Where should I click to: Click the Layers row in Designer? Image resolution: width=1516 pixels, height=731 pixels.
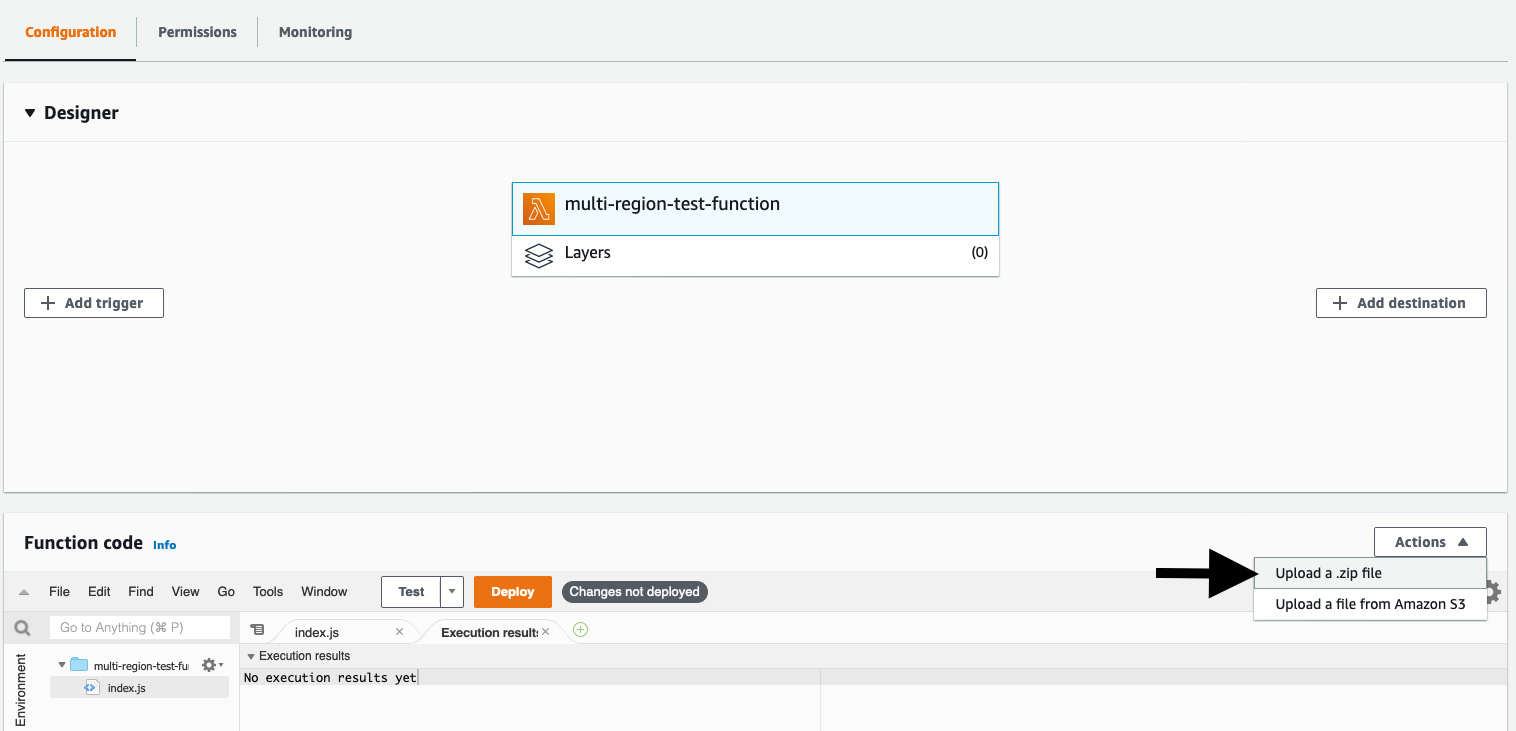[755, 255]
